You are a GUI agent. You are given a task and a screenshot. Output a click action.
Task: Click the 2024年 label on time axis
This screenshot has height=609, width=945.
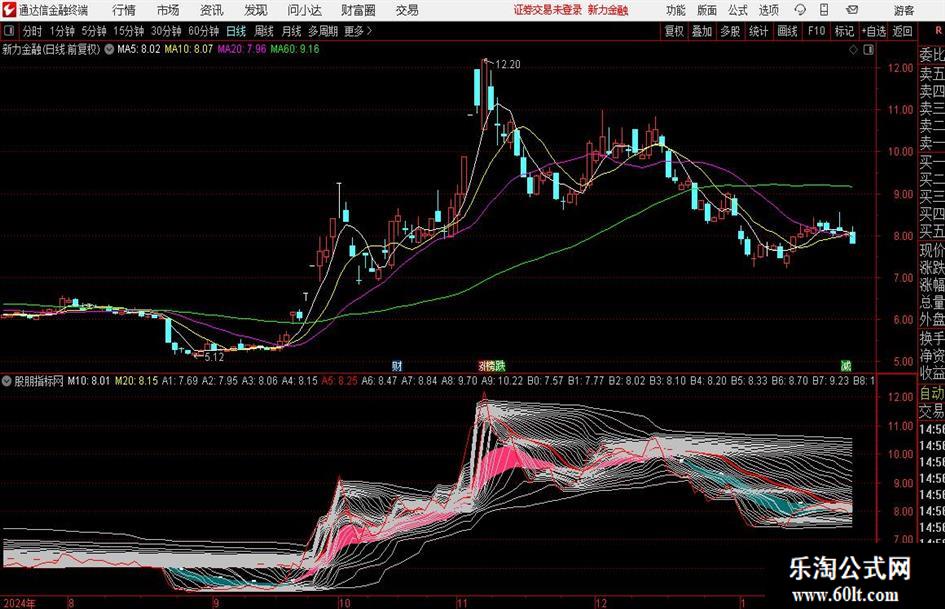18,603
